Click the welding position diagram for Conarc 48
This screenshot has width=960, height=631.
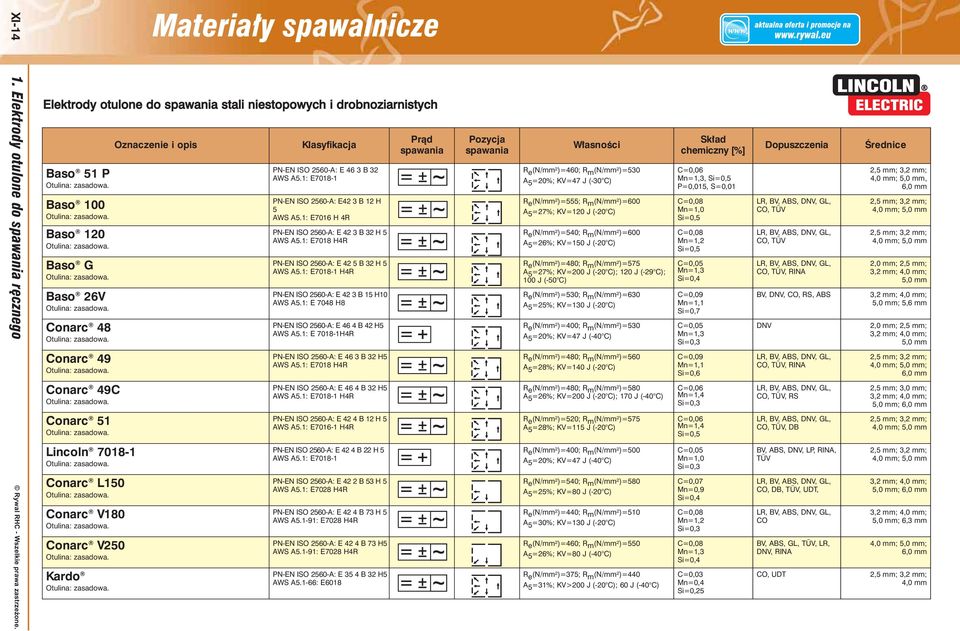click(487, 337)
